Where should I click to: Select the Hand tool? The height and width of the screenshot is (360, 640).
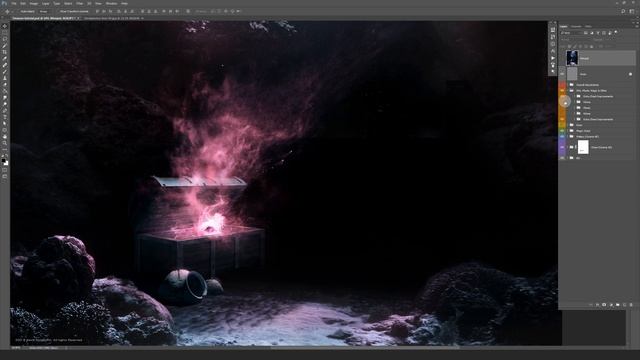click(x=5, y=137)
